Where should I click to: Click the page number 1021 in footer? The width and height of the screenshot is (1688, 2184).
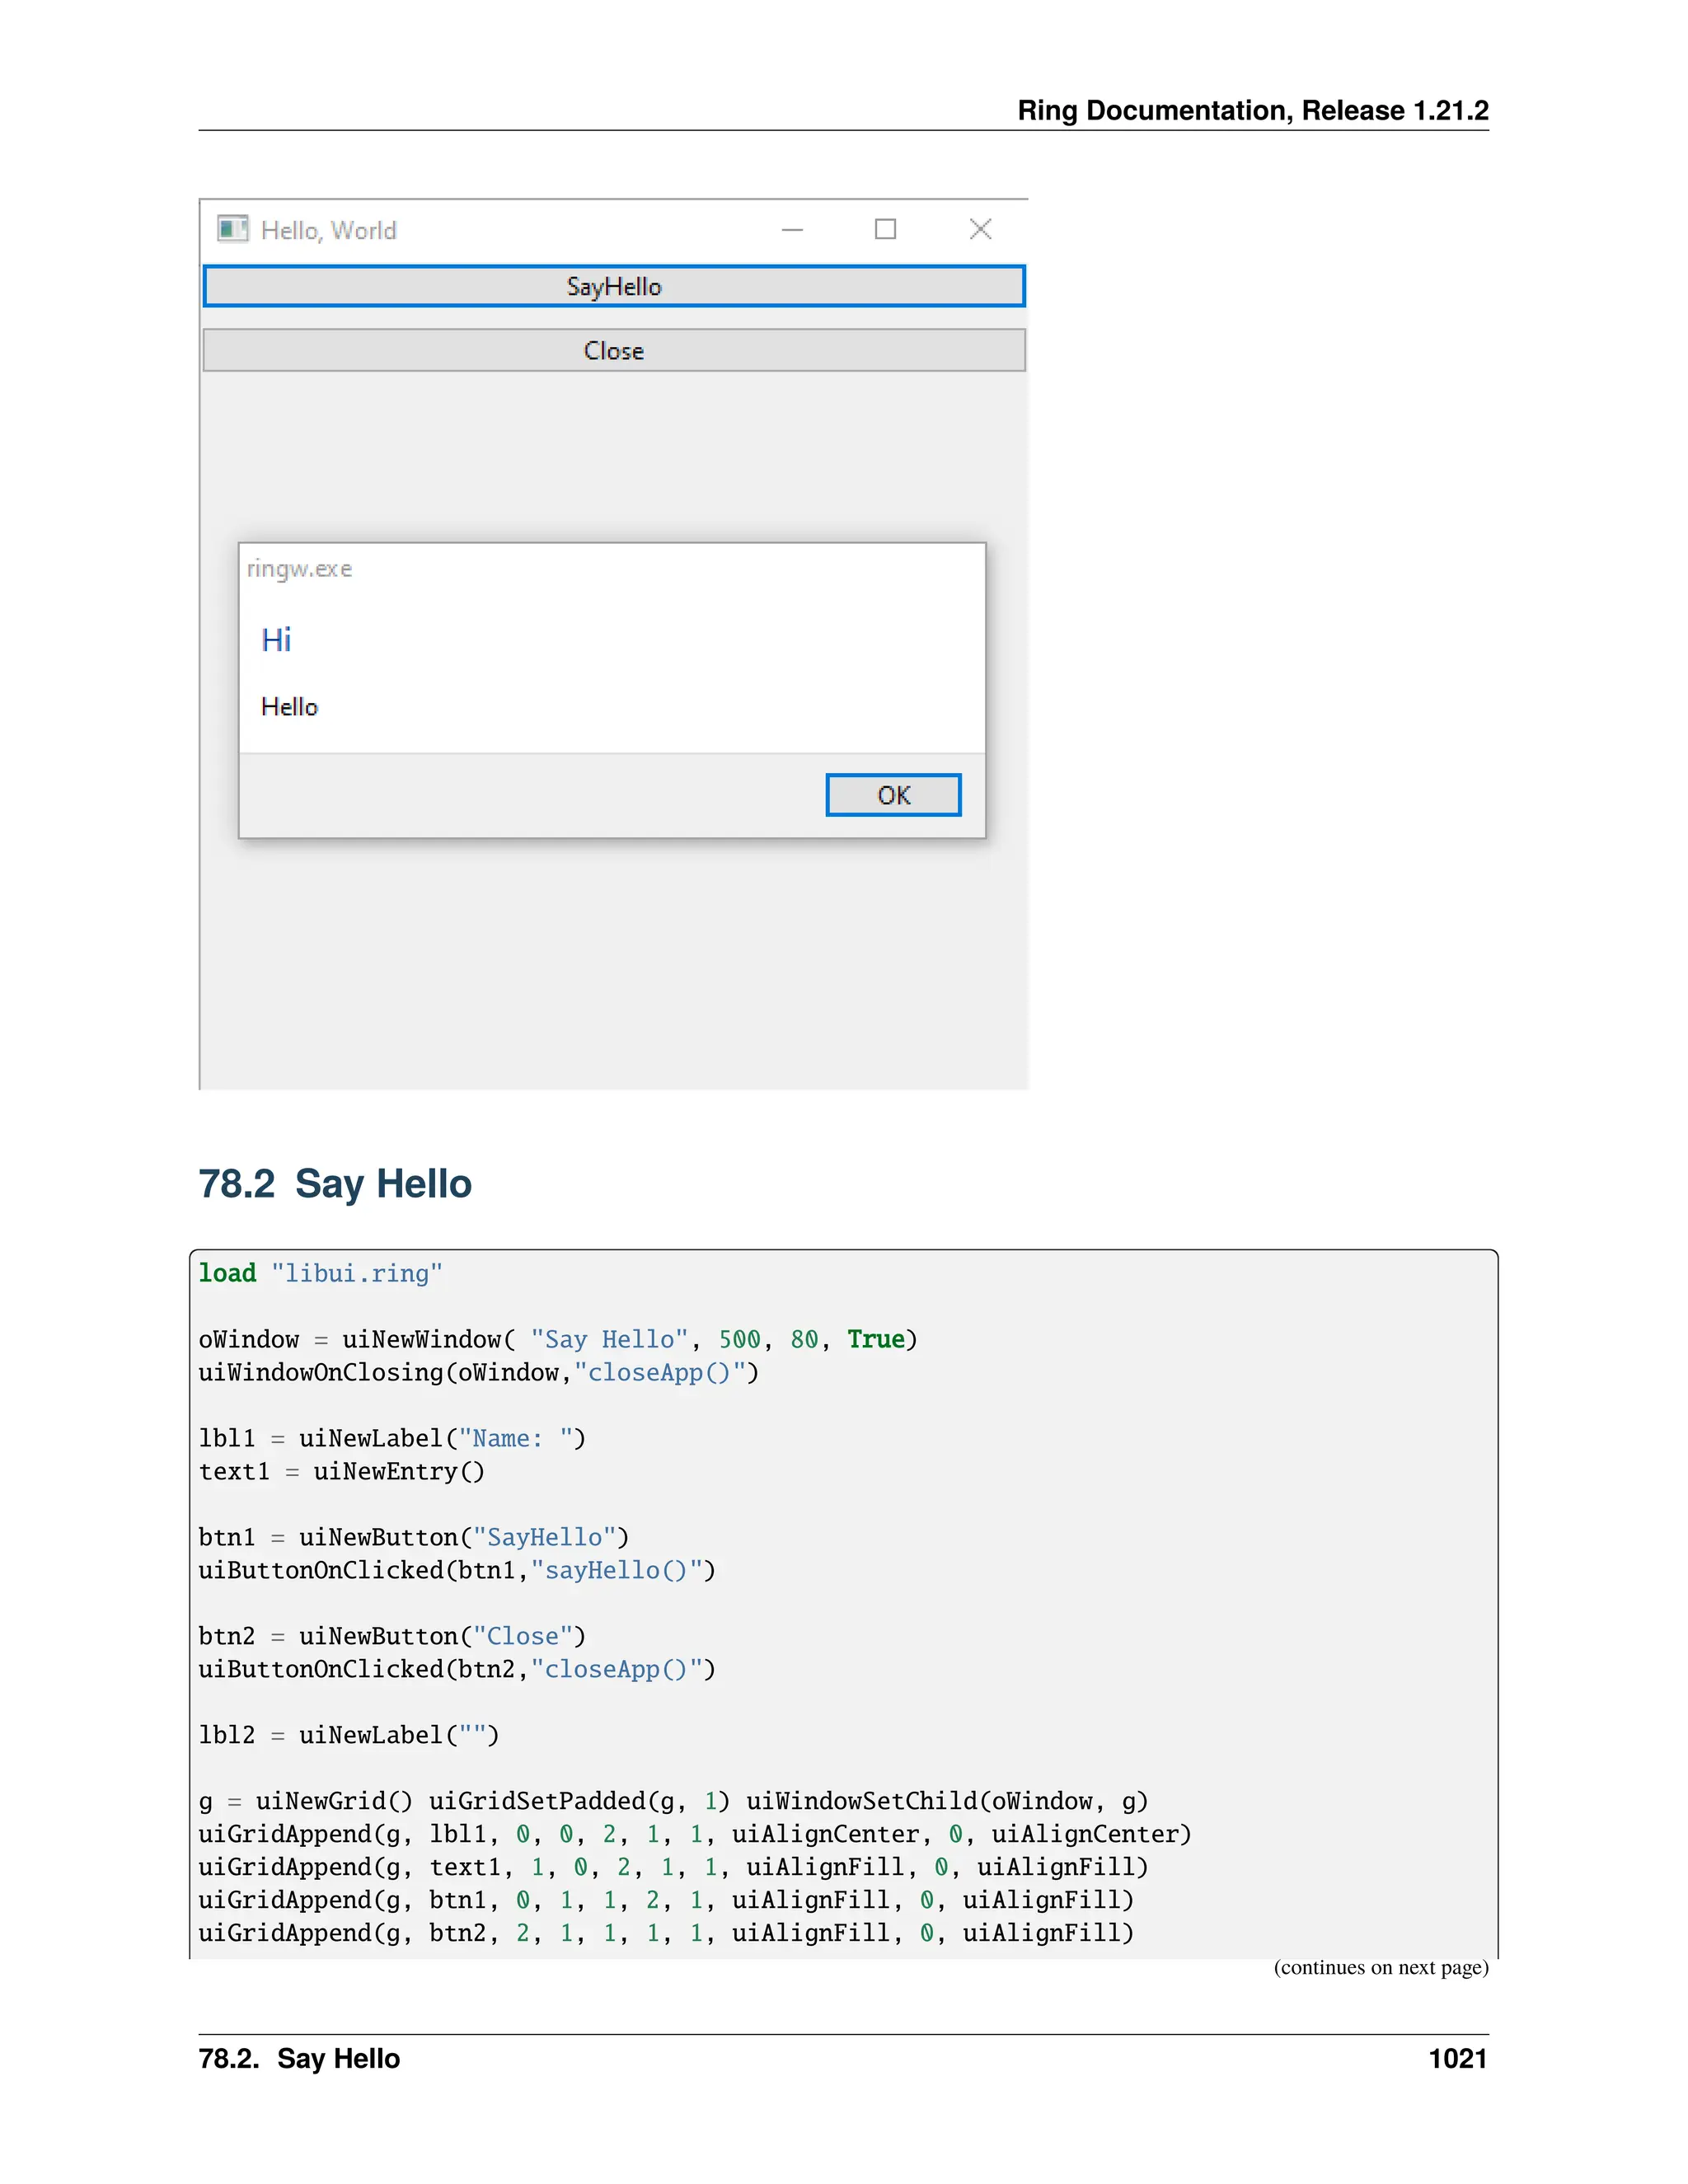[1457, 2058]
